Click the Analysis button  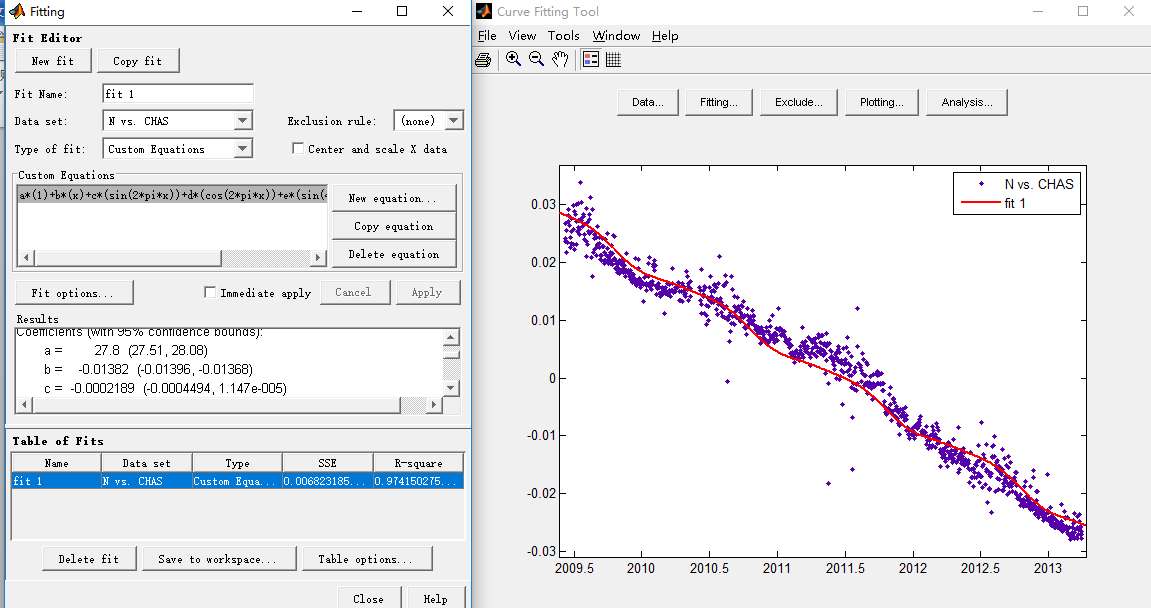[x=966, y=102]
